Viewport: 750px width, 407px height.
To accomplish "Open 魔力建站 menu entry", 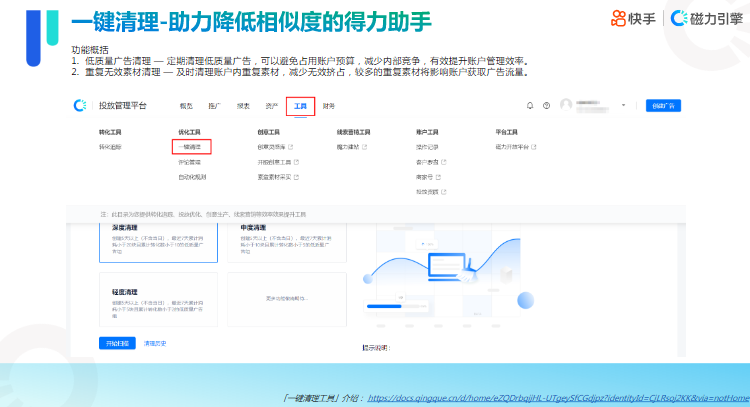I will (x=348, y=147).
